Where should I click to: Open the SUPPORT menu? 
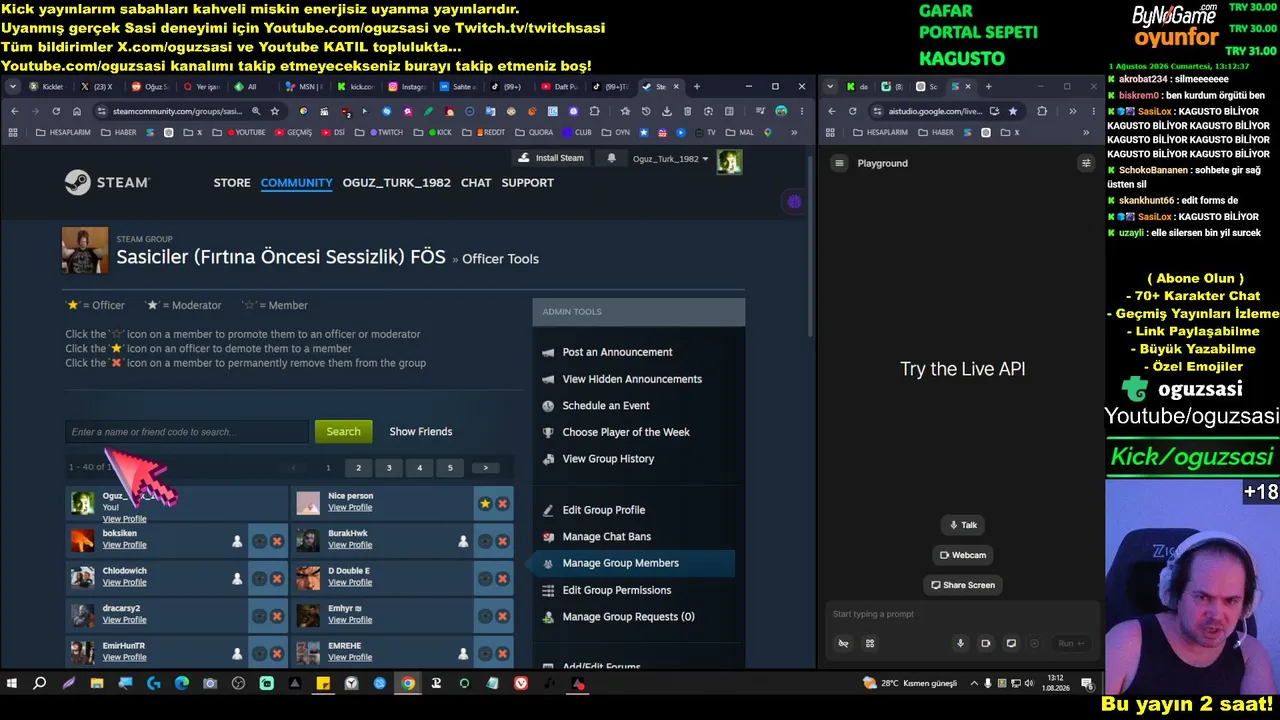point(527,183)
